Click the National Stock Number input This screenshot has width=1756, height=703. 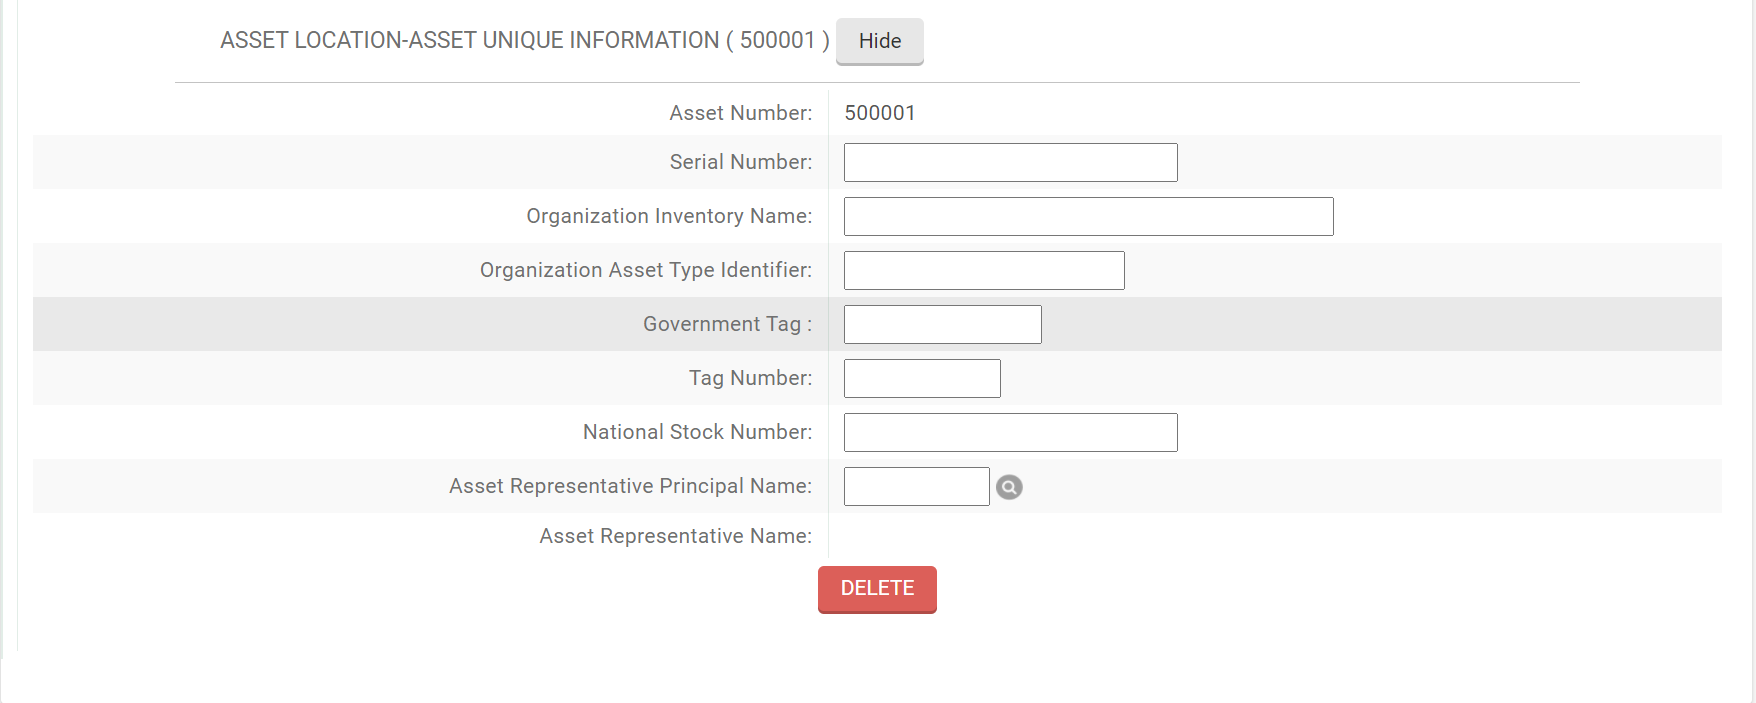(x=1010, y=432)
